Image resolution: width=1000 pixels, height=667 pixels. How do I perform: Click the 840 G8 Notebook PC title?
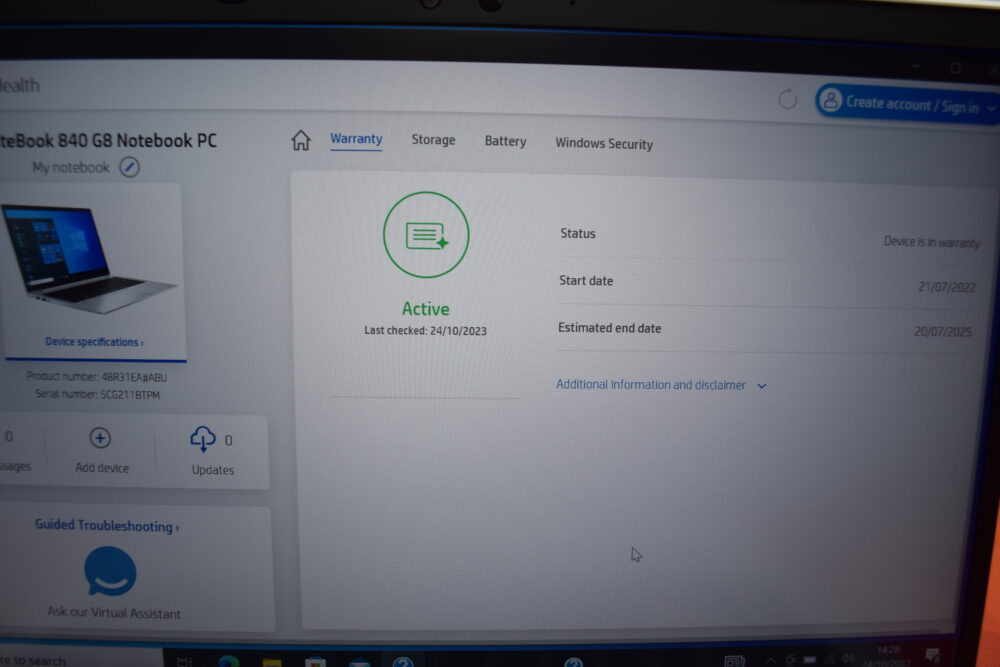[108, 140]
